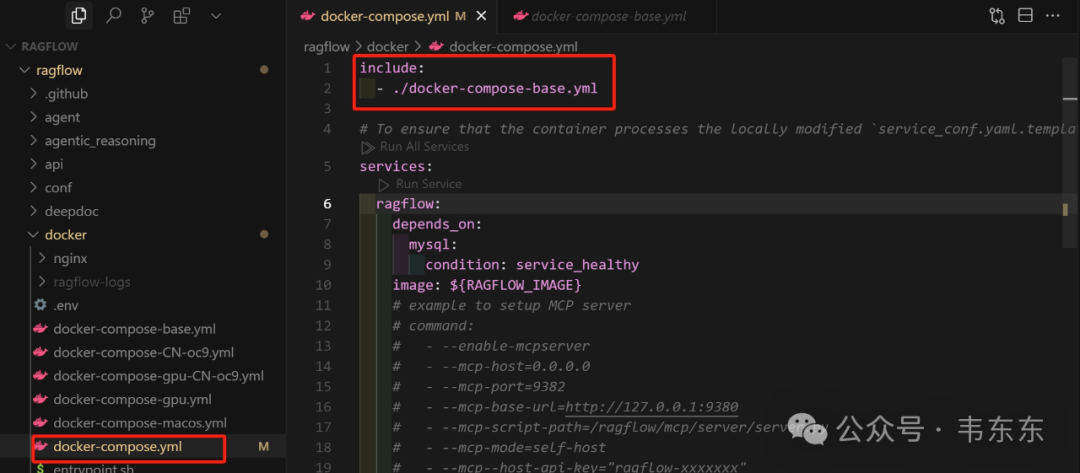Show additional views chevron in sidebar
The height and width of the screenshot is (473, 1080).
click(x=216, y=16)
